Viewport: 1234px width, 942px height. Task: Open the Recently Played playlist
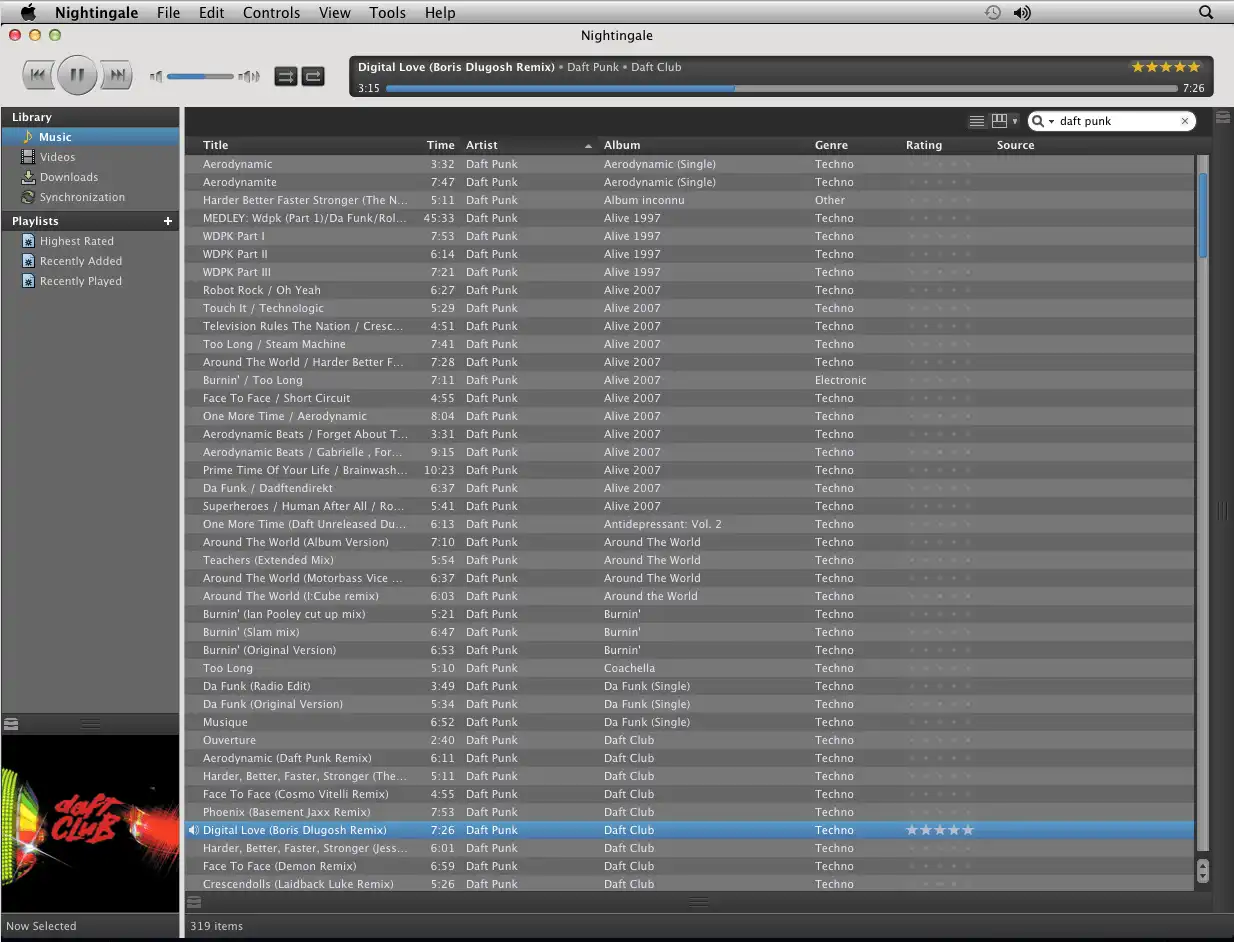coord(90,281)
